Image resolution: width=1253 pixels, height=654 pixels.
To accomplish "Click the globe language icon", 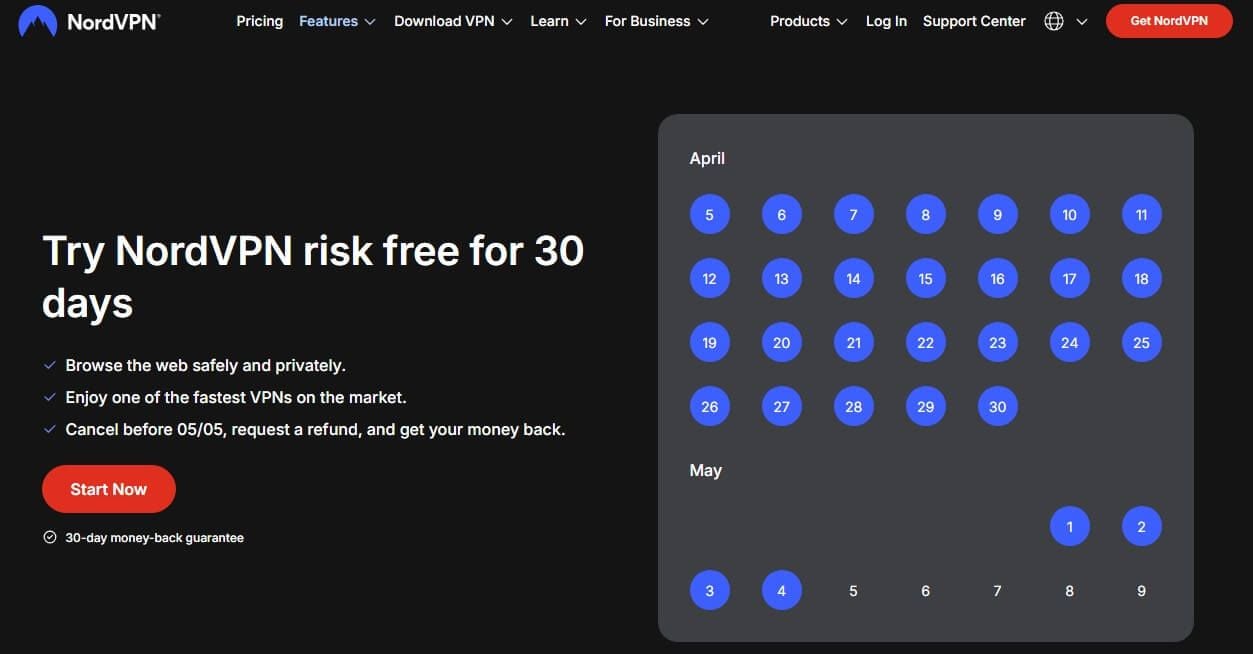I will pos(1054,21).
